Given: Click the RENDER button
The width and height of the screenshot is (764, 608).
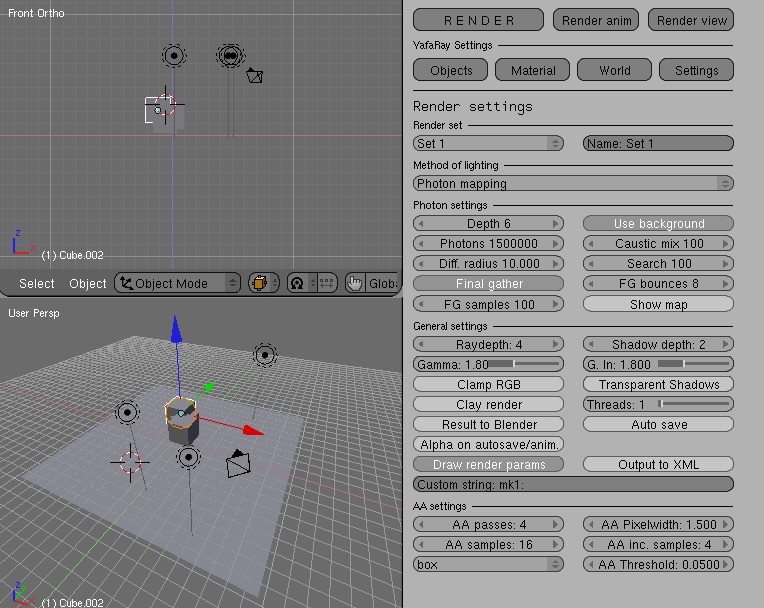Looking at the screenshot, I should [478, 20].
